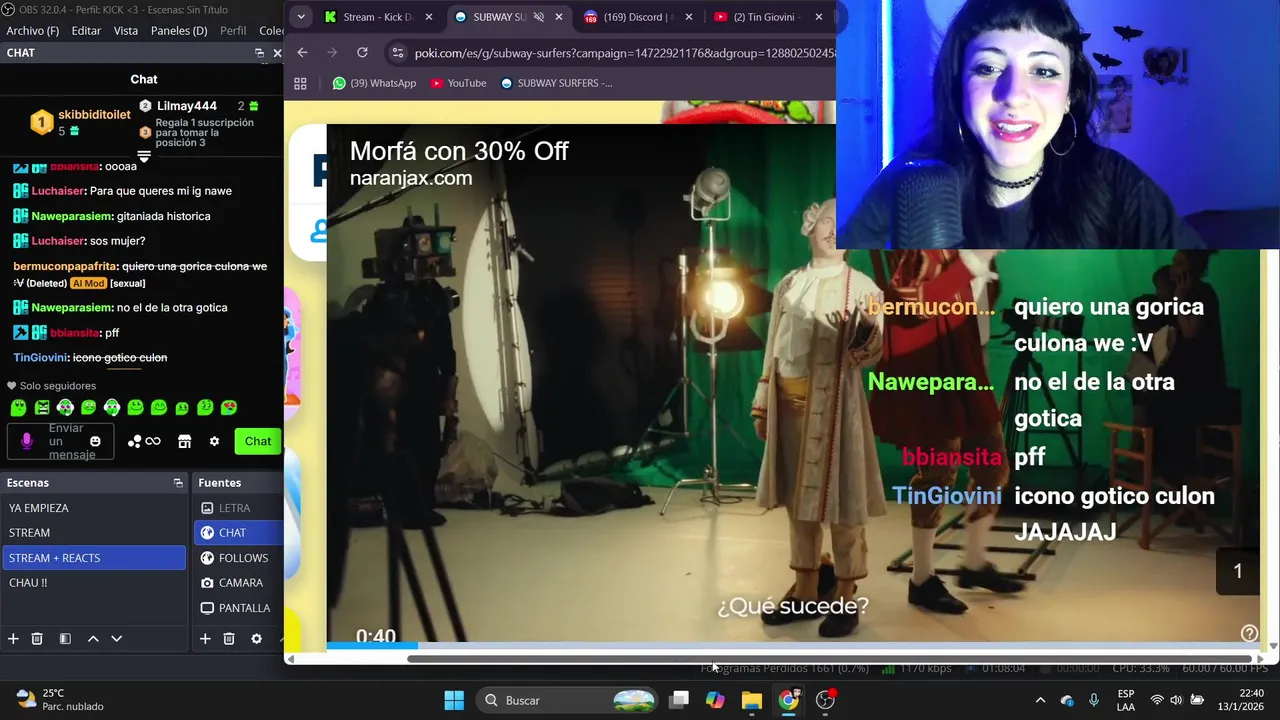This screenshot has width=1280, height=720.
Task: Open Paneles (D) menu in OBS
Action: coord(179,31)
